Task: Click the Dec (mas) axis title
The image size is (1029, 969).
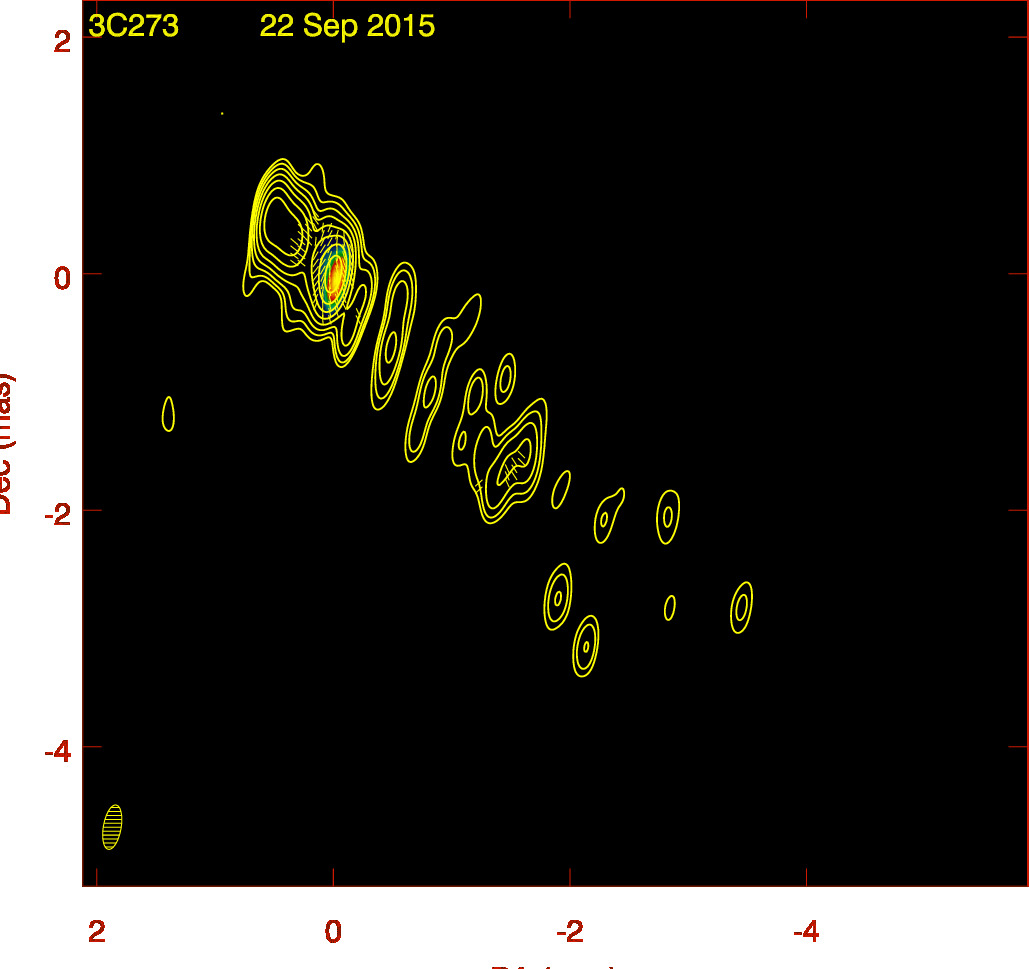Action: coord(5,443)
